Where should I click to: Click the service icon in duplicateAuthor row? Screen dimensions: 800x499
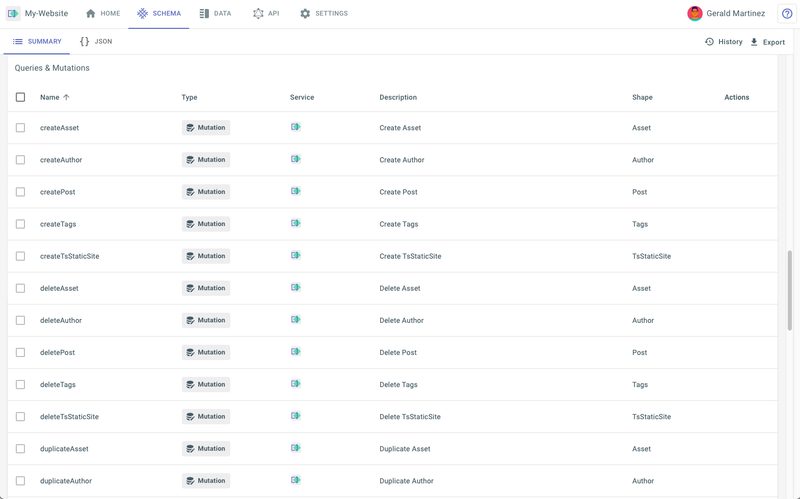(295, 481)
